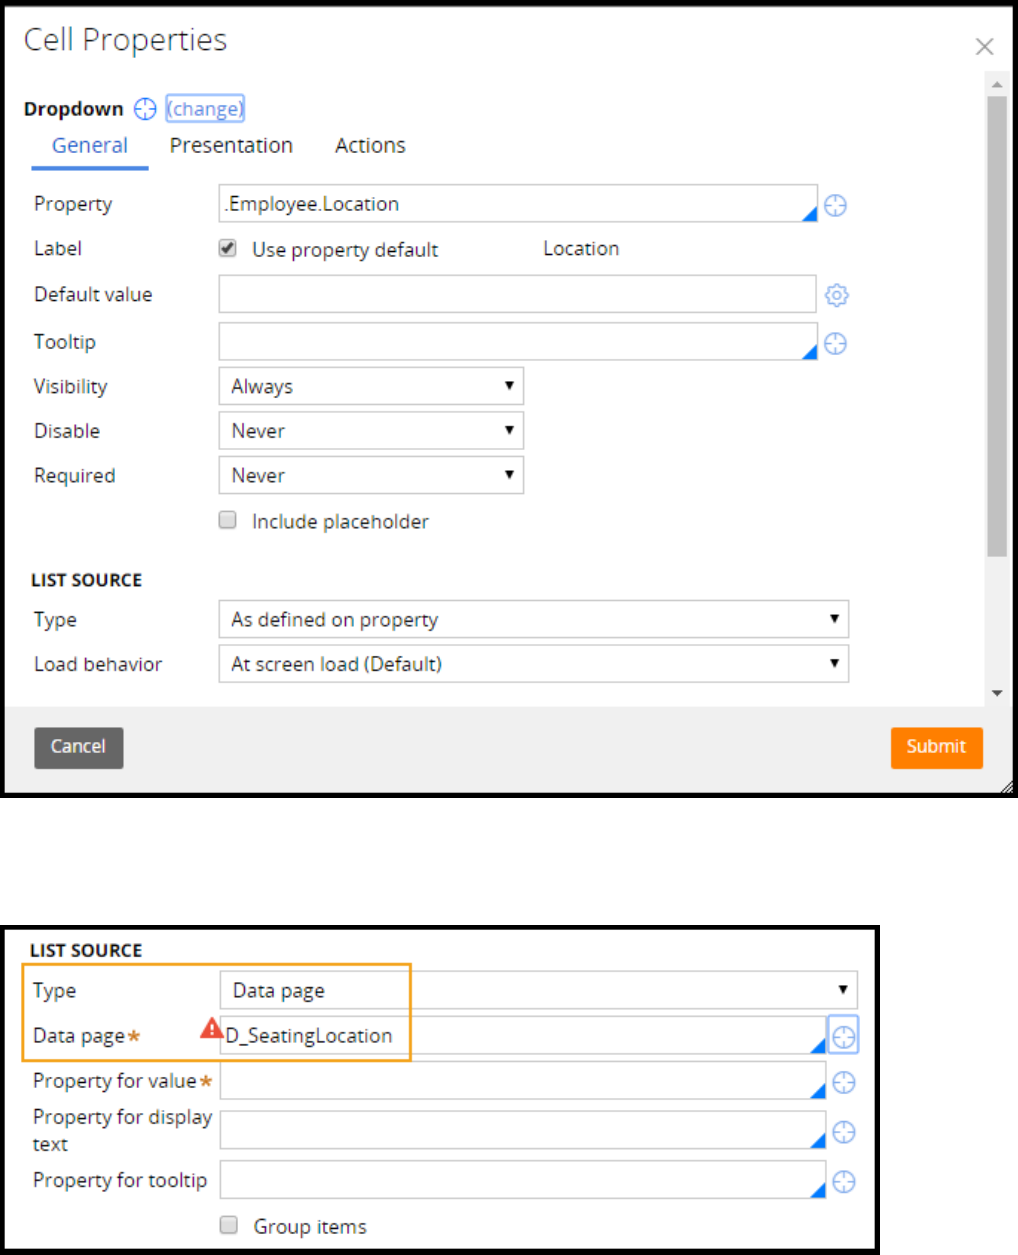
Task: Click crosshair icon next to Dropdown heading
Action: tap(145, 109)
